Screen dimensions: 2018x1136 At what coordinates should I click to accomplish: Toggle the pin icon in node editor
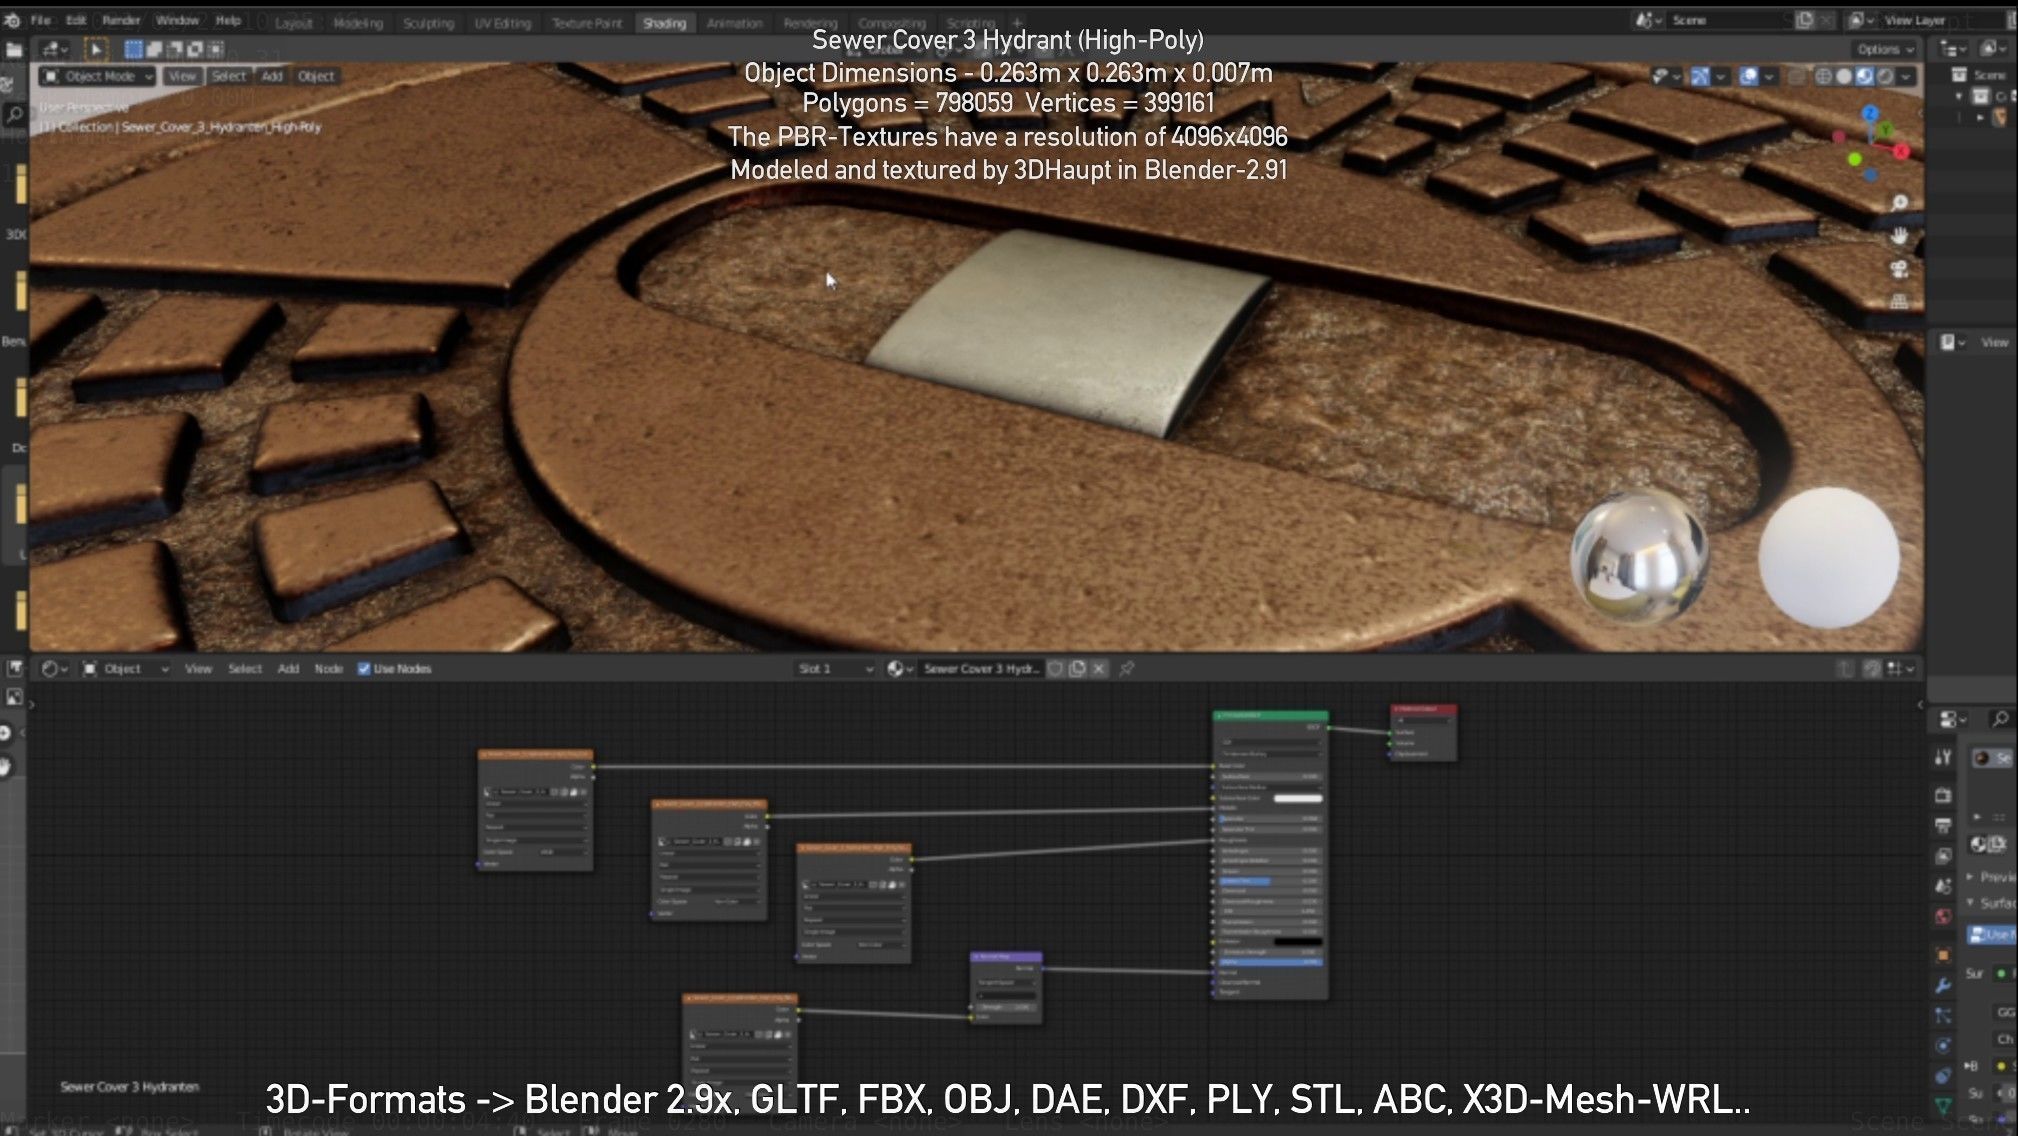[1127, 669]
